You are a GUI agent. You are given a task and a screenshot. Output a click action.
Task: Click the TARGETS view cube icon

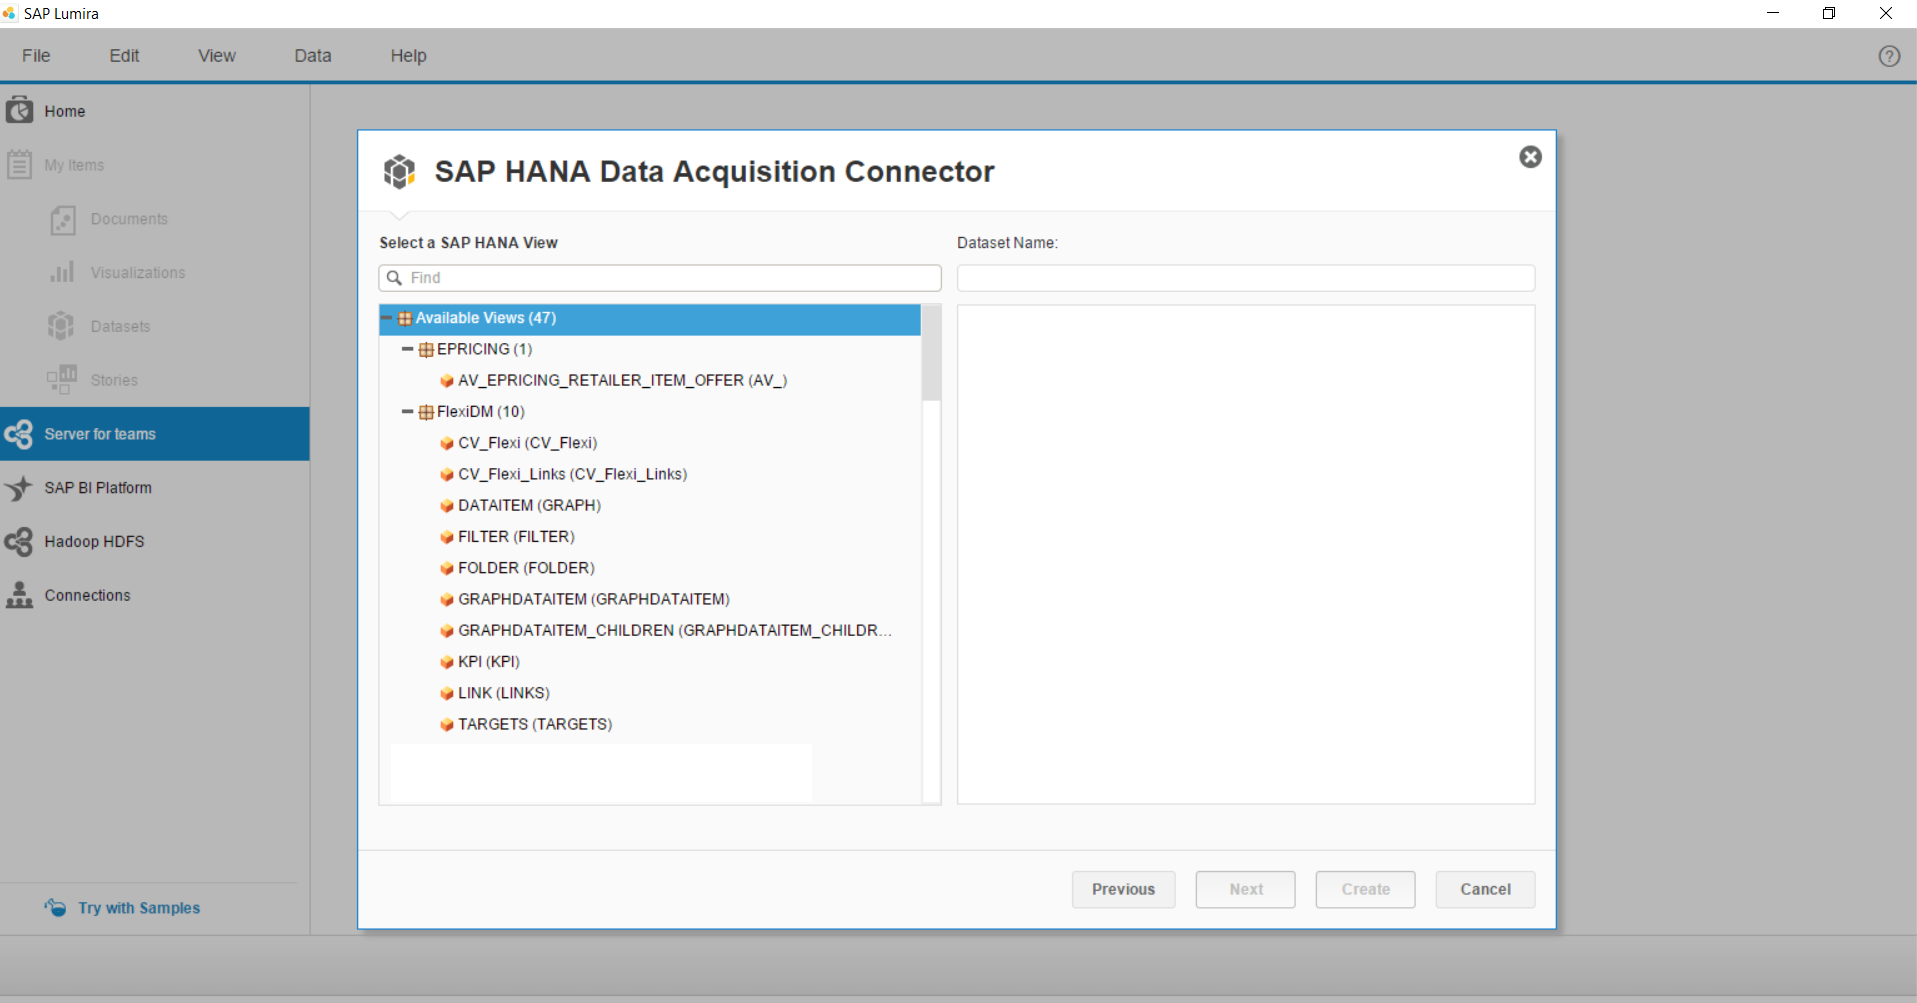tap(447, 725)
